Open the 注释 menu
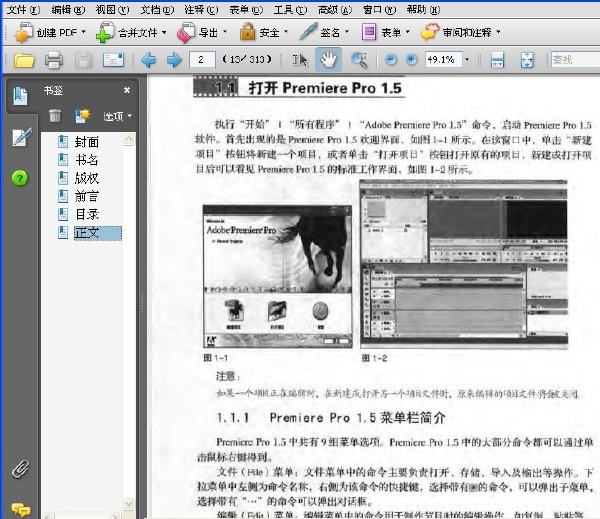The width and height of the screenshot is (600, 519). click(x=201, y=10)
